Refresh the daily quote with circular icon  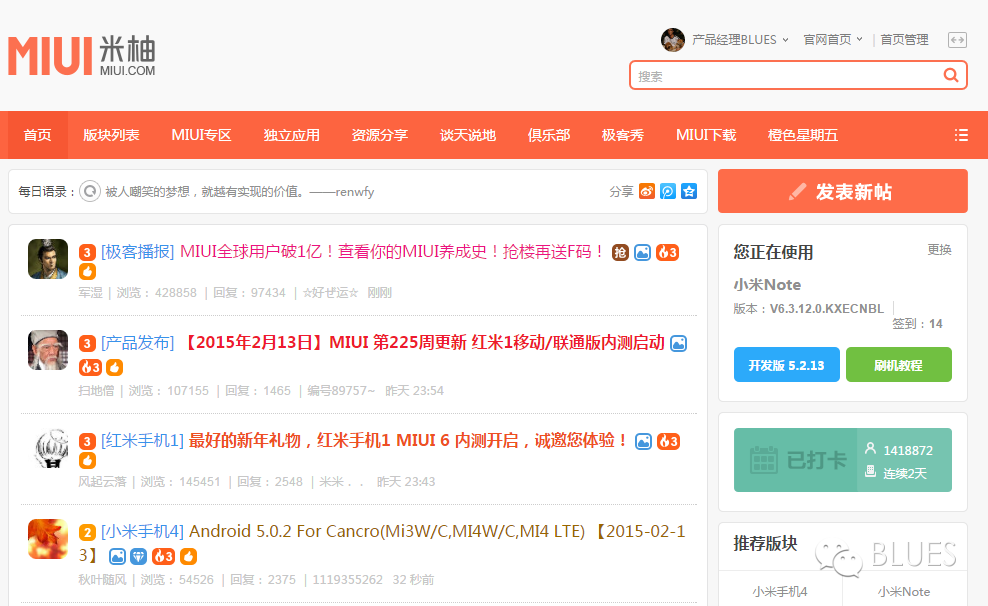(x=90, y=191)
